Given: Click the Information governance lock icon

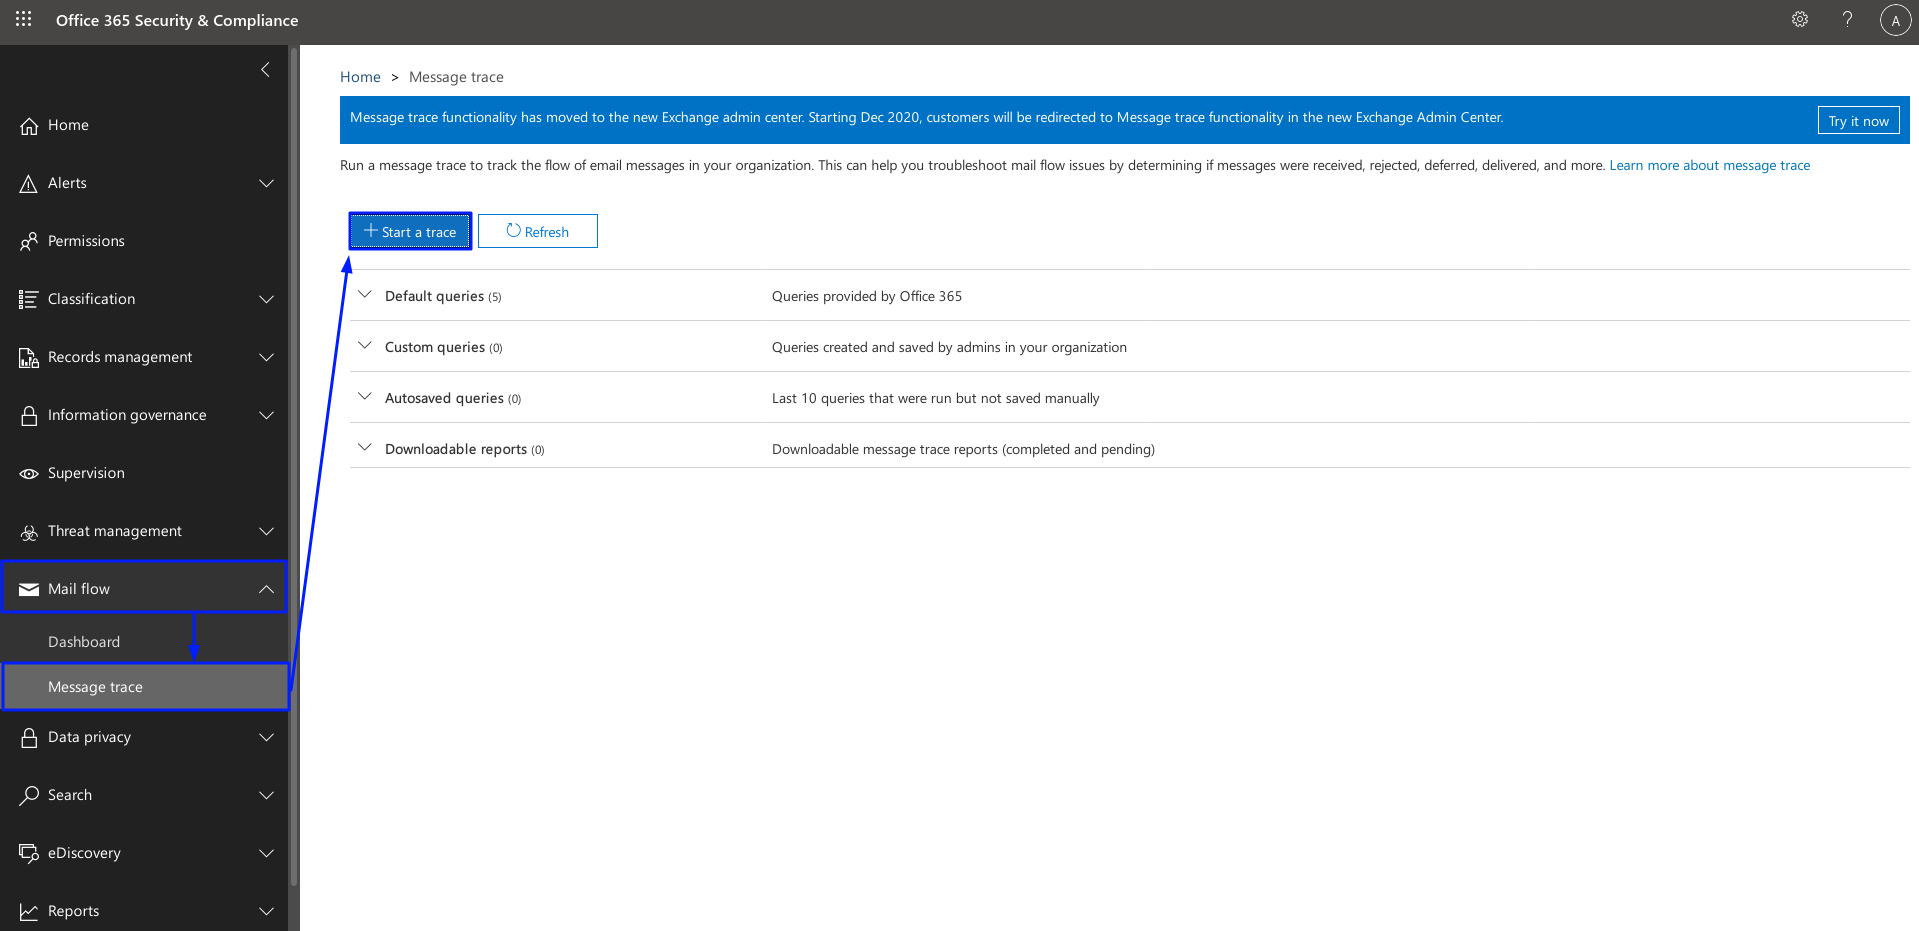Looking at the screenshot, I should click(x=29, y=415).
